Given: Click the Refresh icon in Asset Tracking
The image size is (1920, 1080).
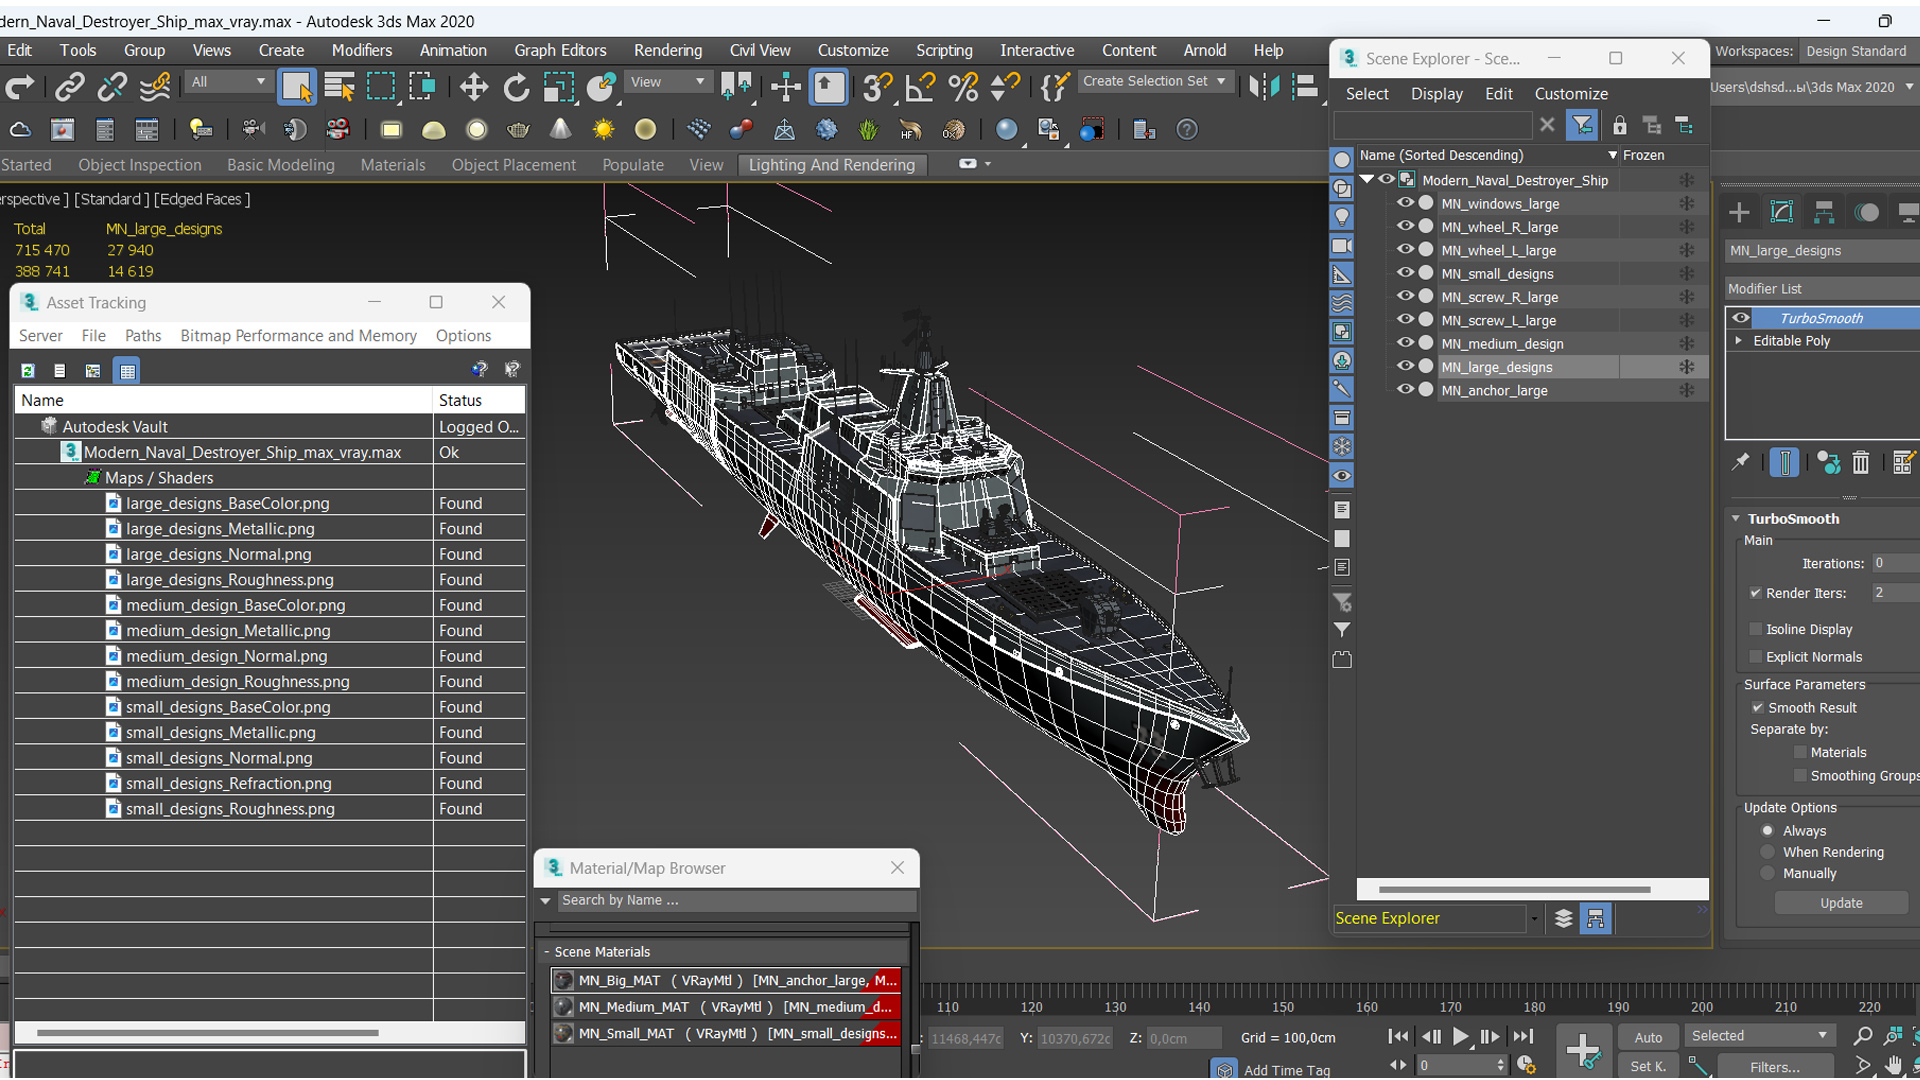Looking at the screenshot, I should pyautogui.click(x=28, y=371).
